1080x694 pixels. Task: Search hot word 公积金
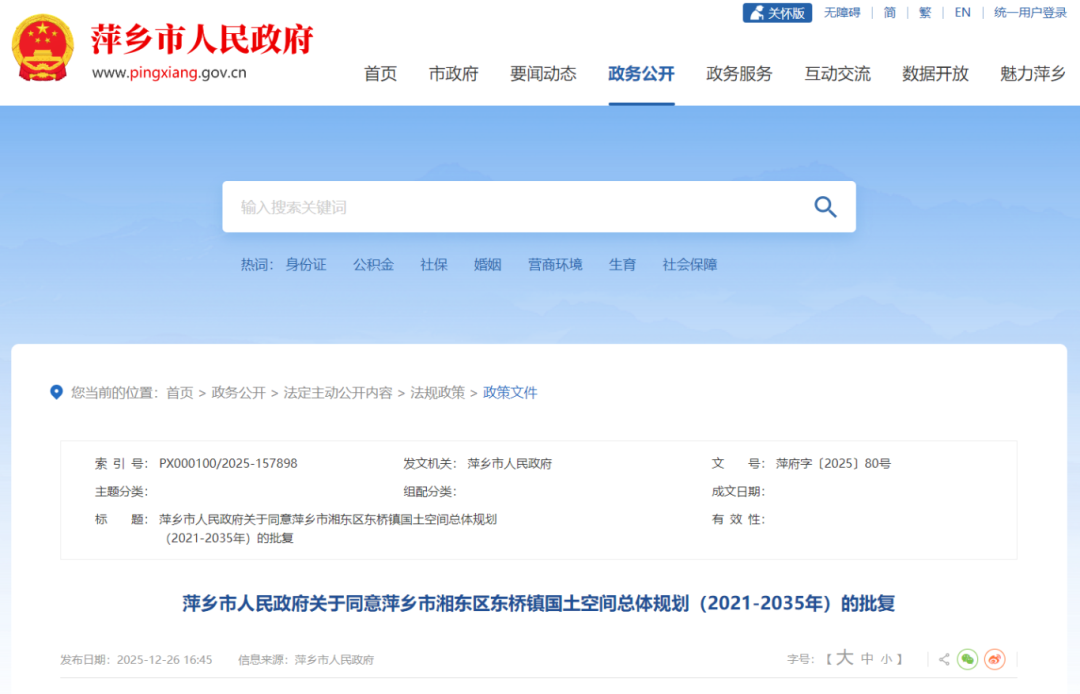373,264
